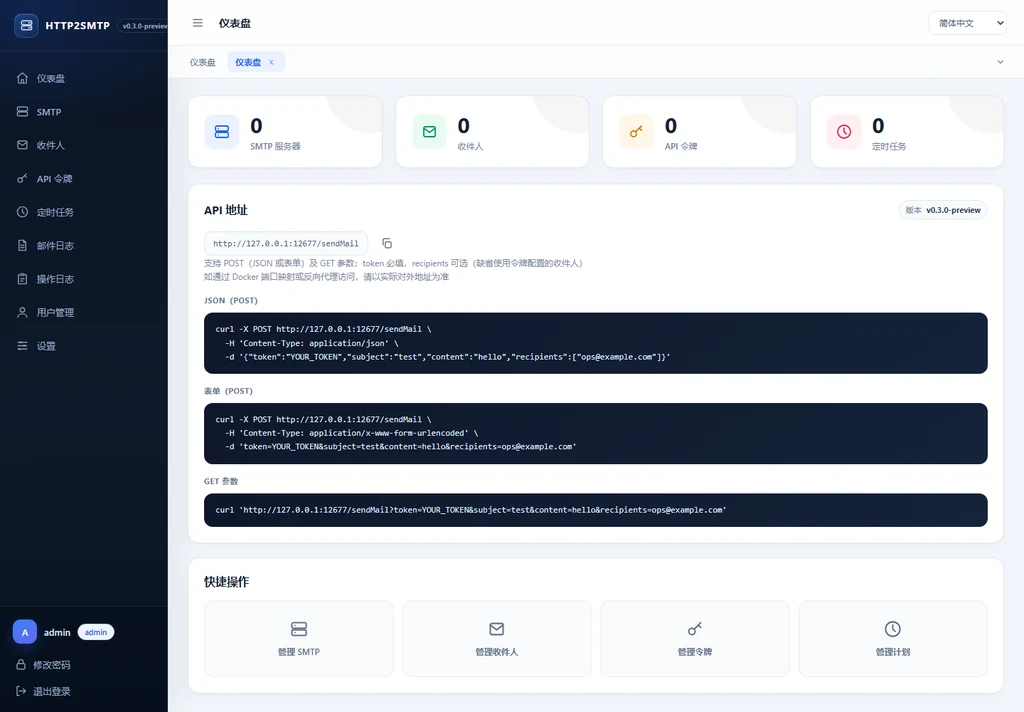This screenshot has height=712, width=1024.
Task: Click the home icon beside 仪表盘 in sidebar
Action: pos(22,78)
